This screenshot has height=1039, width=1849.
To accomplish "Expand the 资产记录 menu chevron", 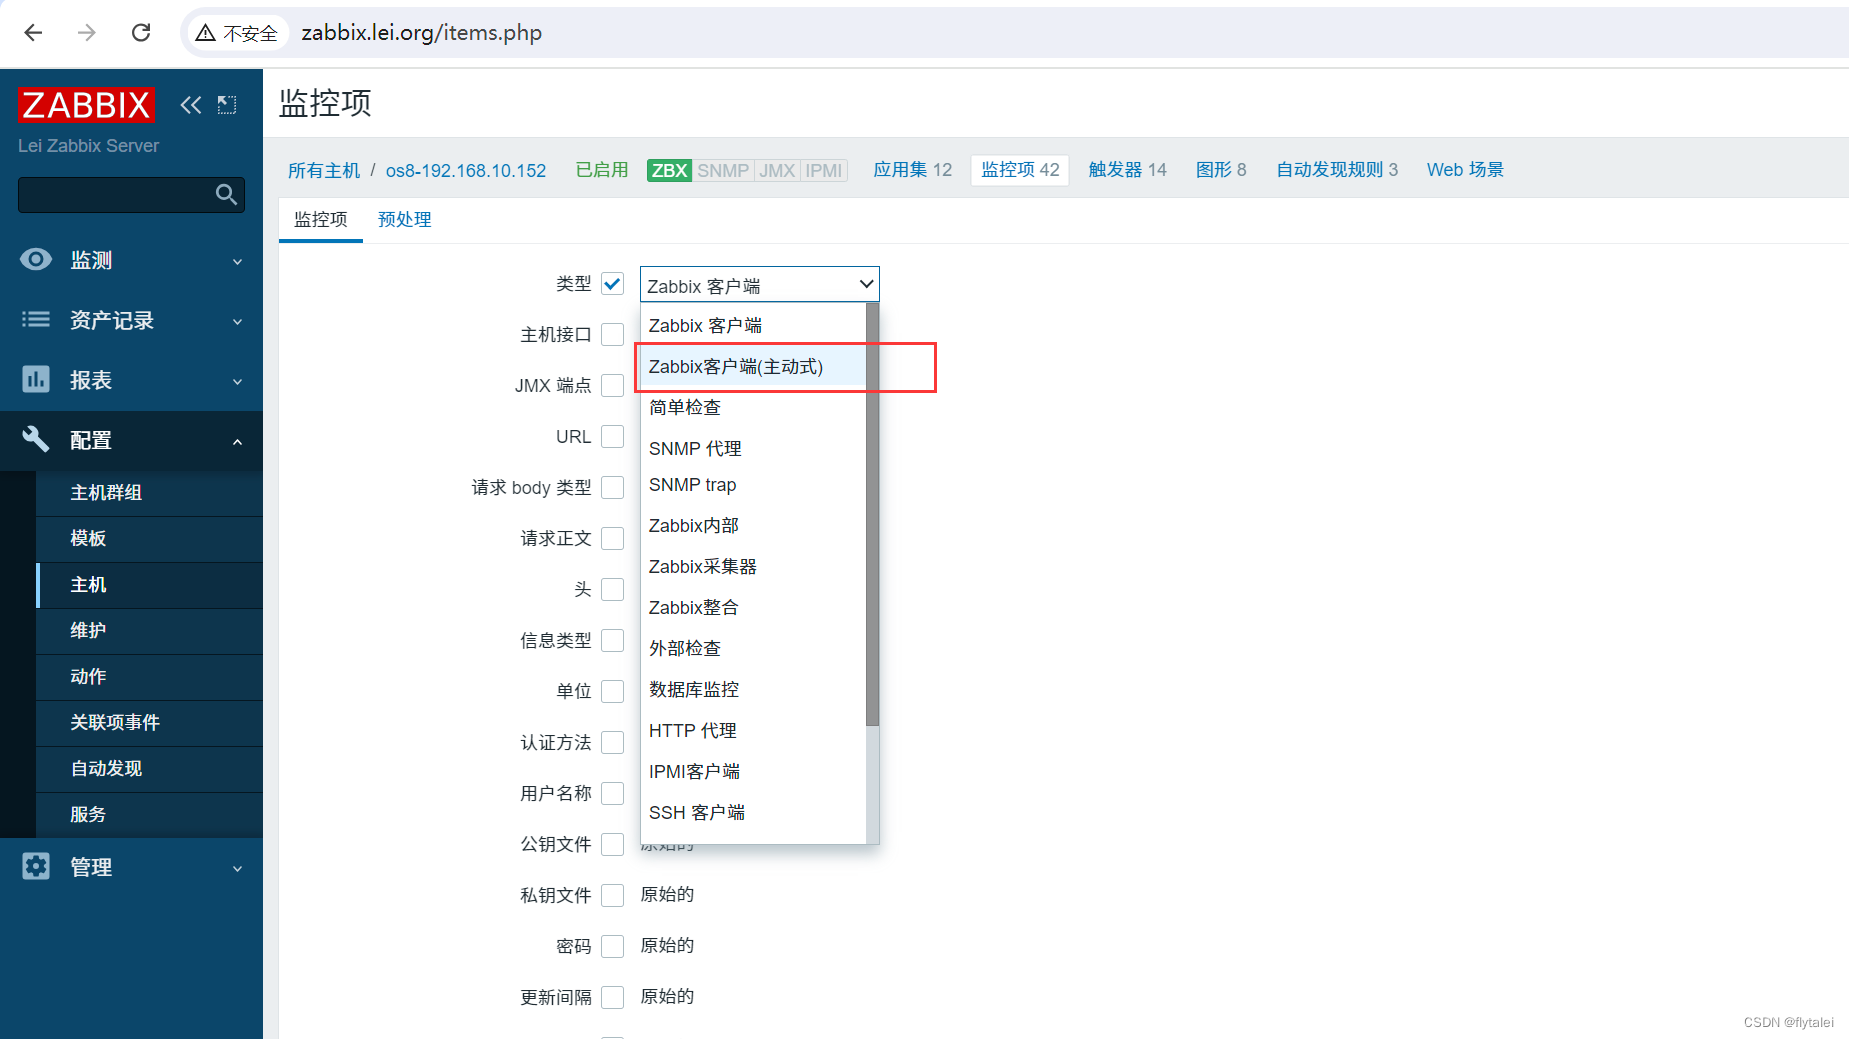I will pos(237,322).
